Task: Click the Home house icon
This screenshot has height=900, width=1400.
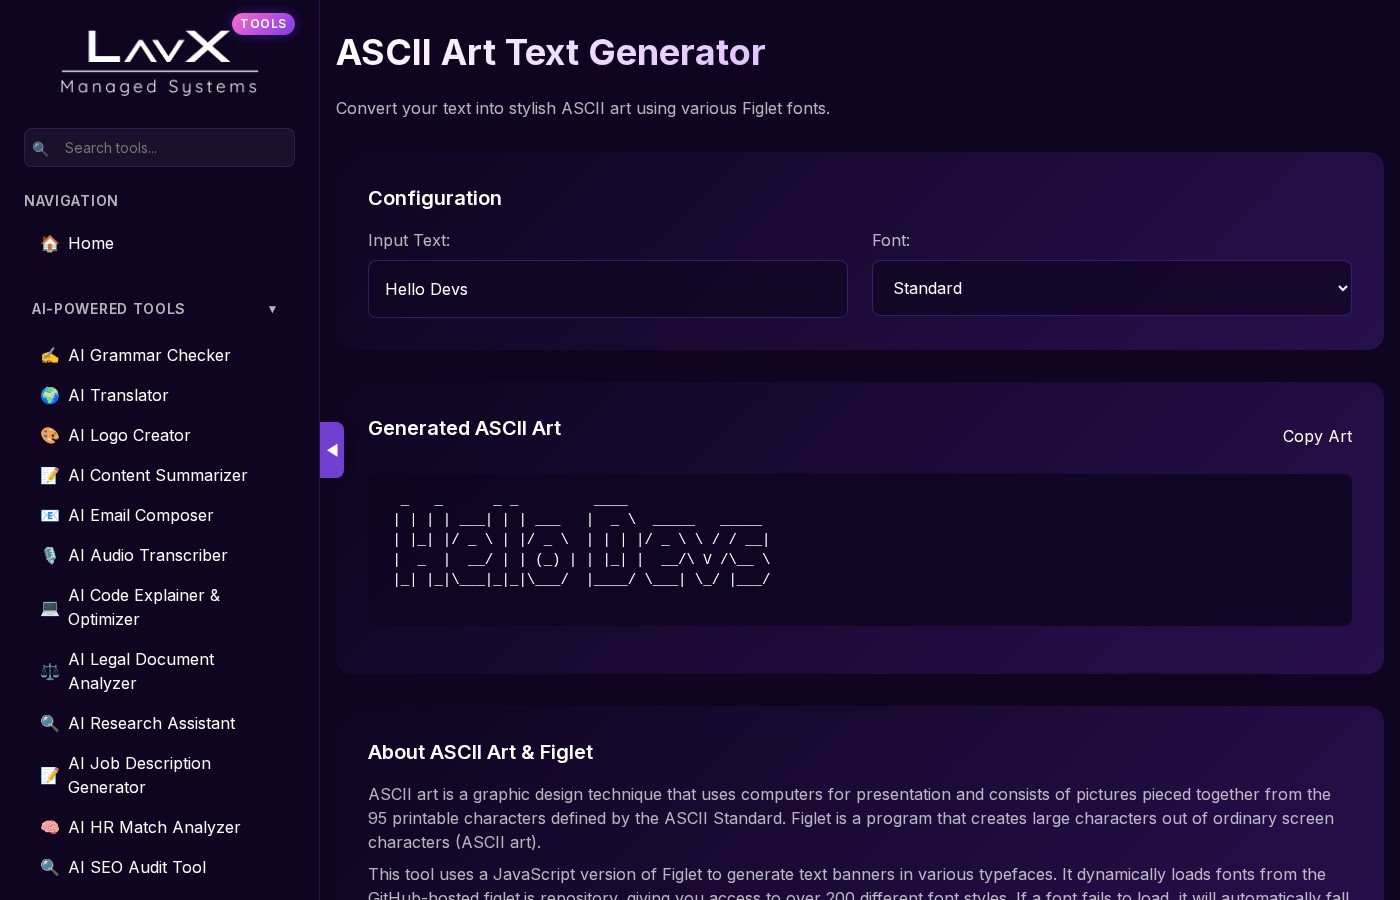Action: (50, 243)
